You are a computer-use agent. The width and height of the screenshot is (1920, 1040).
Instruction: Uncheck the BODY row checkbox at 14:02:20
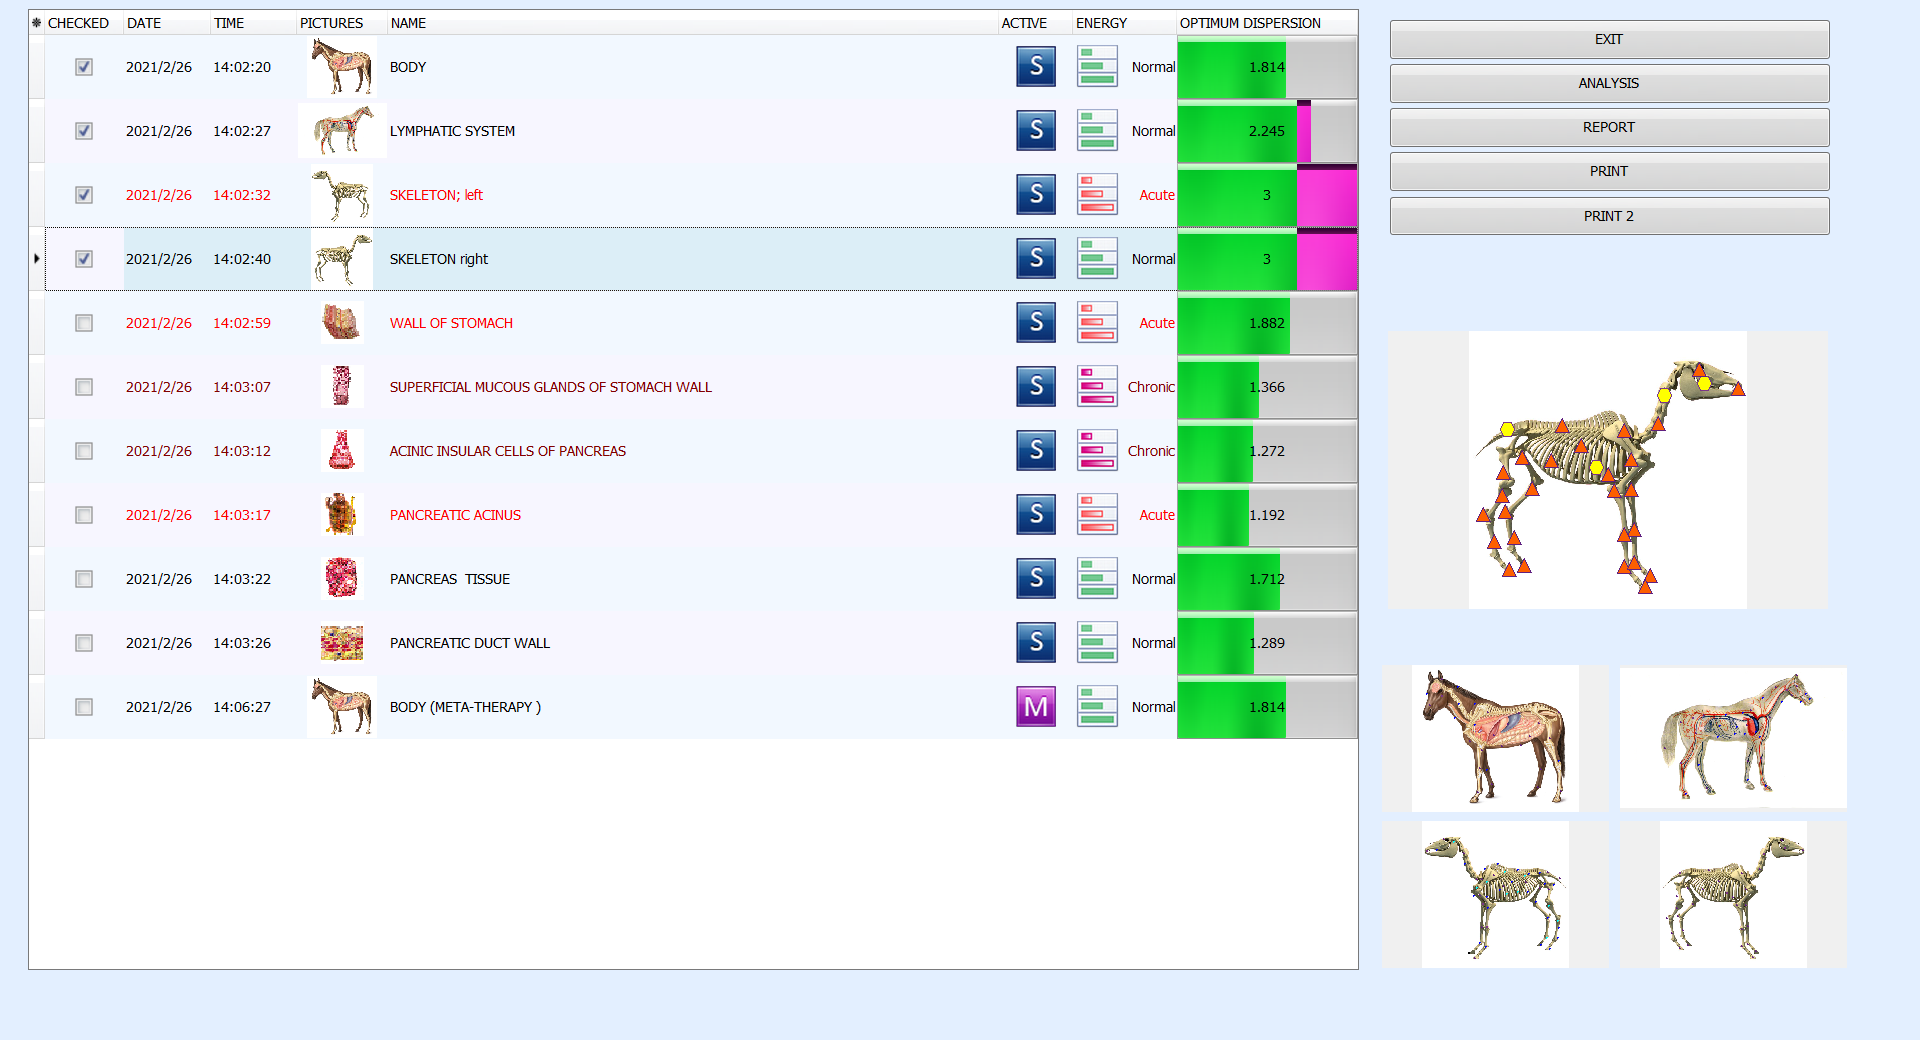click(x=84, y=67)
